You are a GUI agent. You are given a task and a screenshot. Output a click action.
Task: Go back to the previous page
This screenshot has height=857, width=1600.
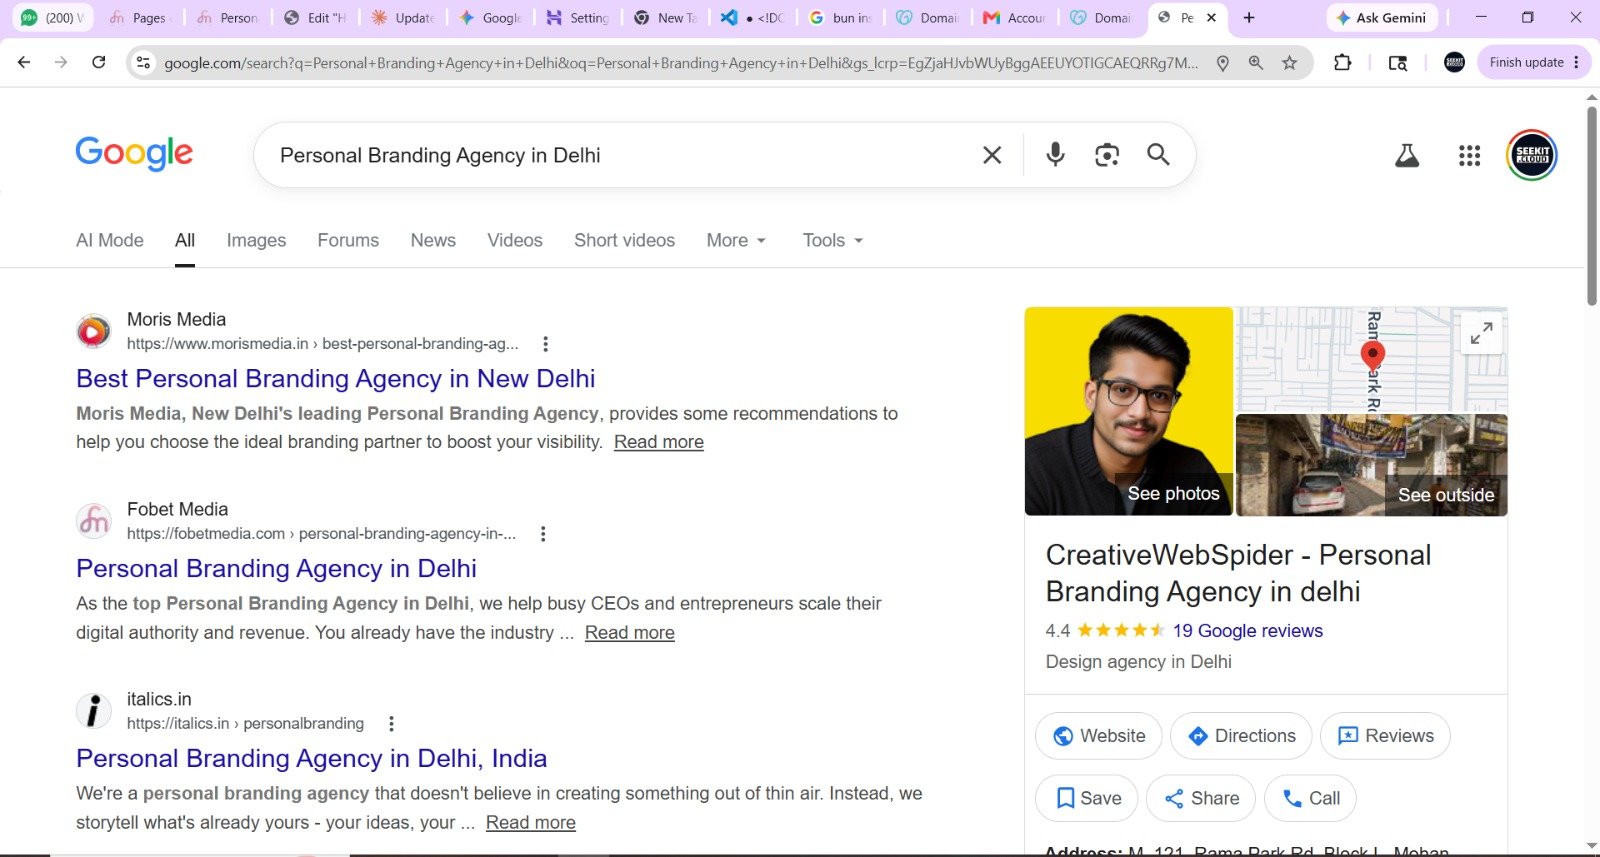tap(24, 62)
